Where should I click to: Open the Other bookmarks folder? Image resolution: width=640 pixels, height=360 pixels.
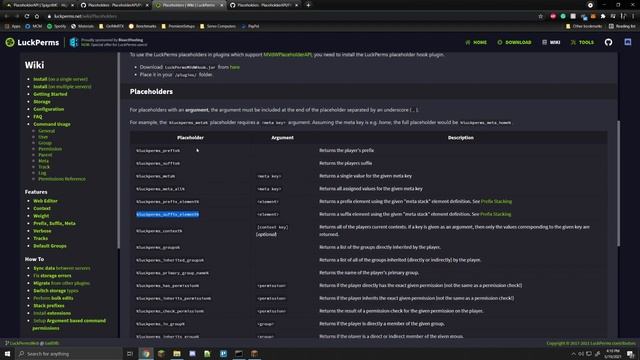(584, 26)
